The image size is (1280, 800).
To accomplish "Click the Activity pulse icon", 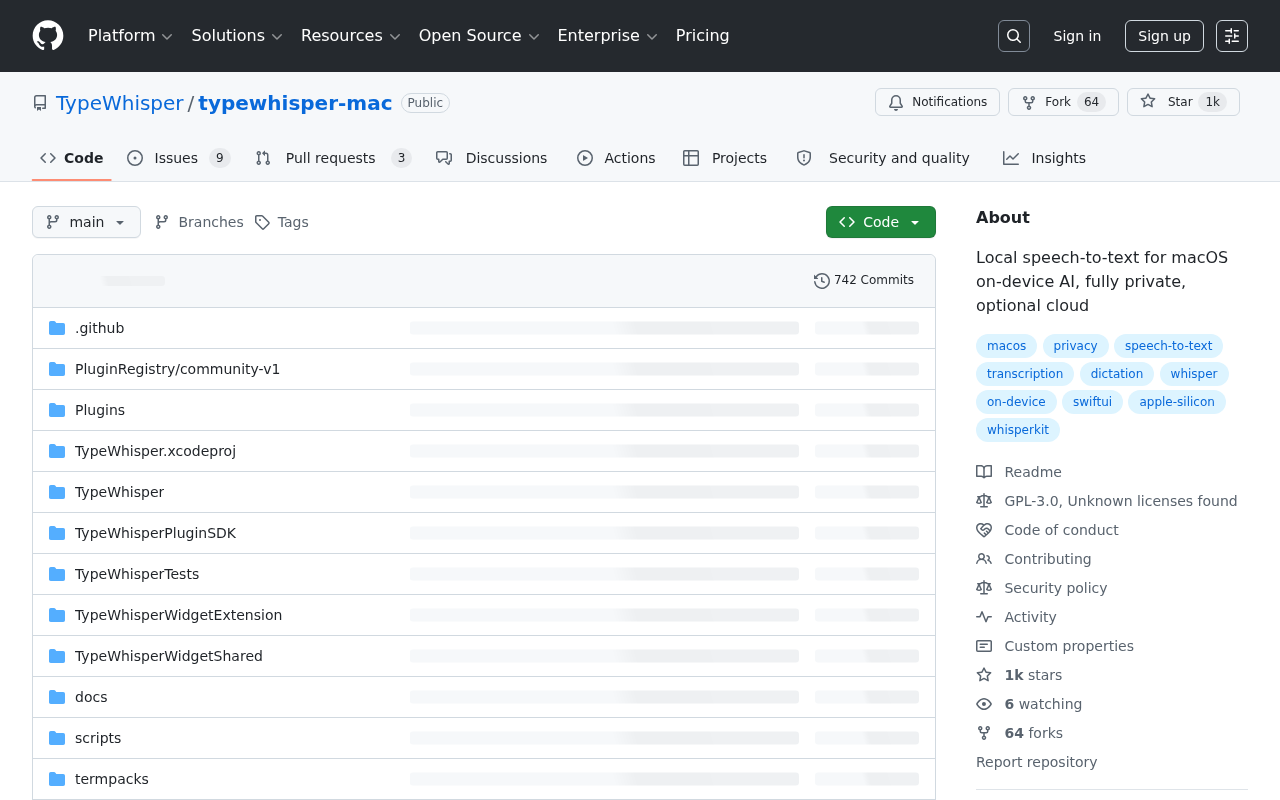I will 984,617.
